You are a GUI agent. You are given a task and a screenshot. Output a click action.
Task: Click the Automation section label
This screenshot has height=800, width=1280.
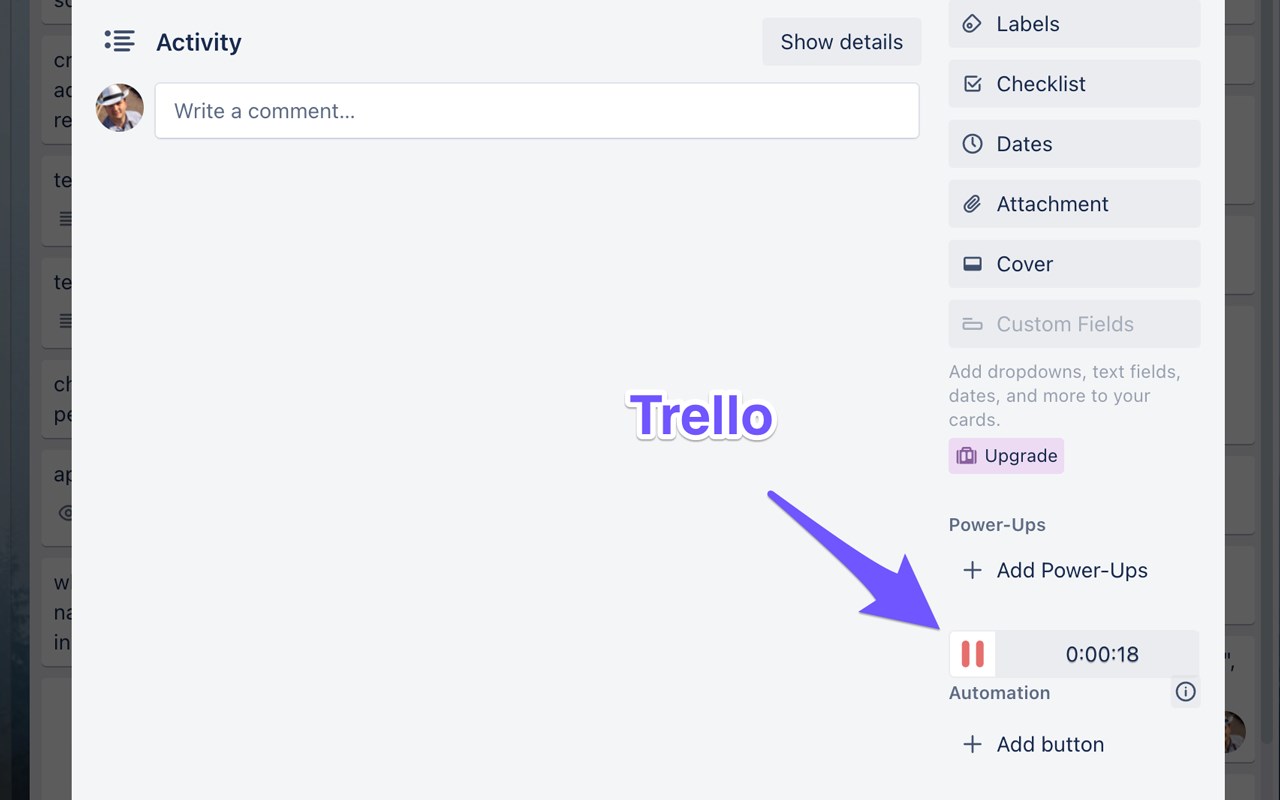pos(999,693)
